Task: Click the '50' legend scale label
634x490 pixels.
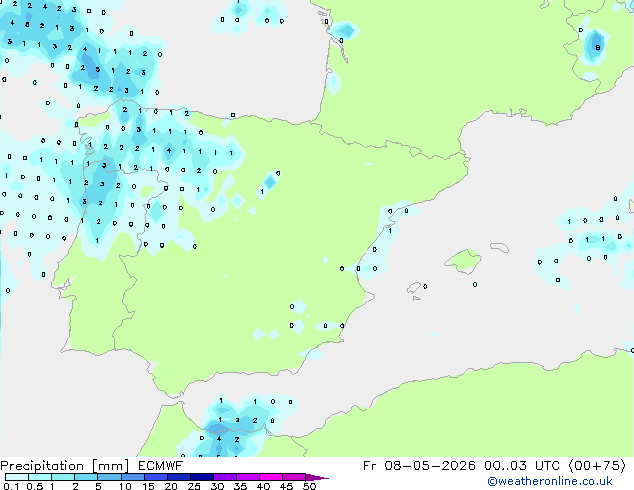Action: pos(309,486)
